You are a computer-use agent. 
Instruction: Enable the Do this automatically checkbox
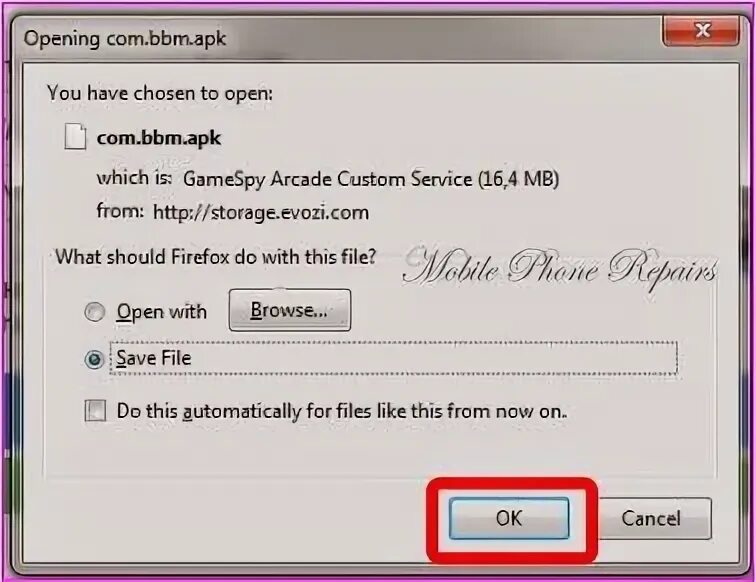pos(95,411)
